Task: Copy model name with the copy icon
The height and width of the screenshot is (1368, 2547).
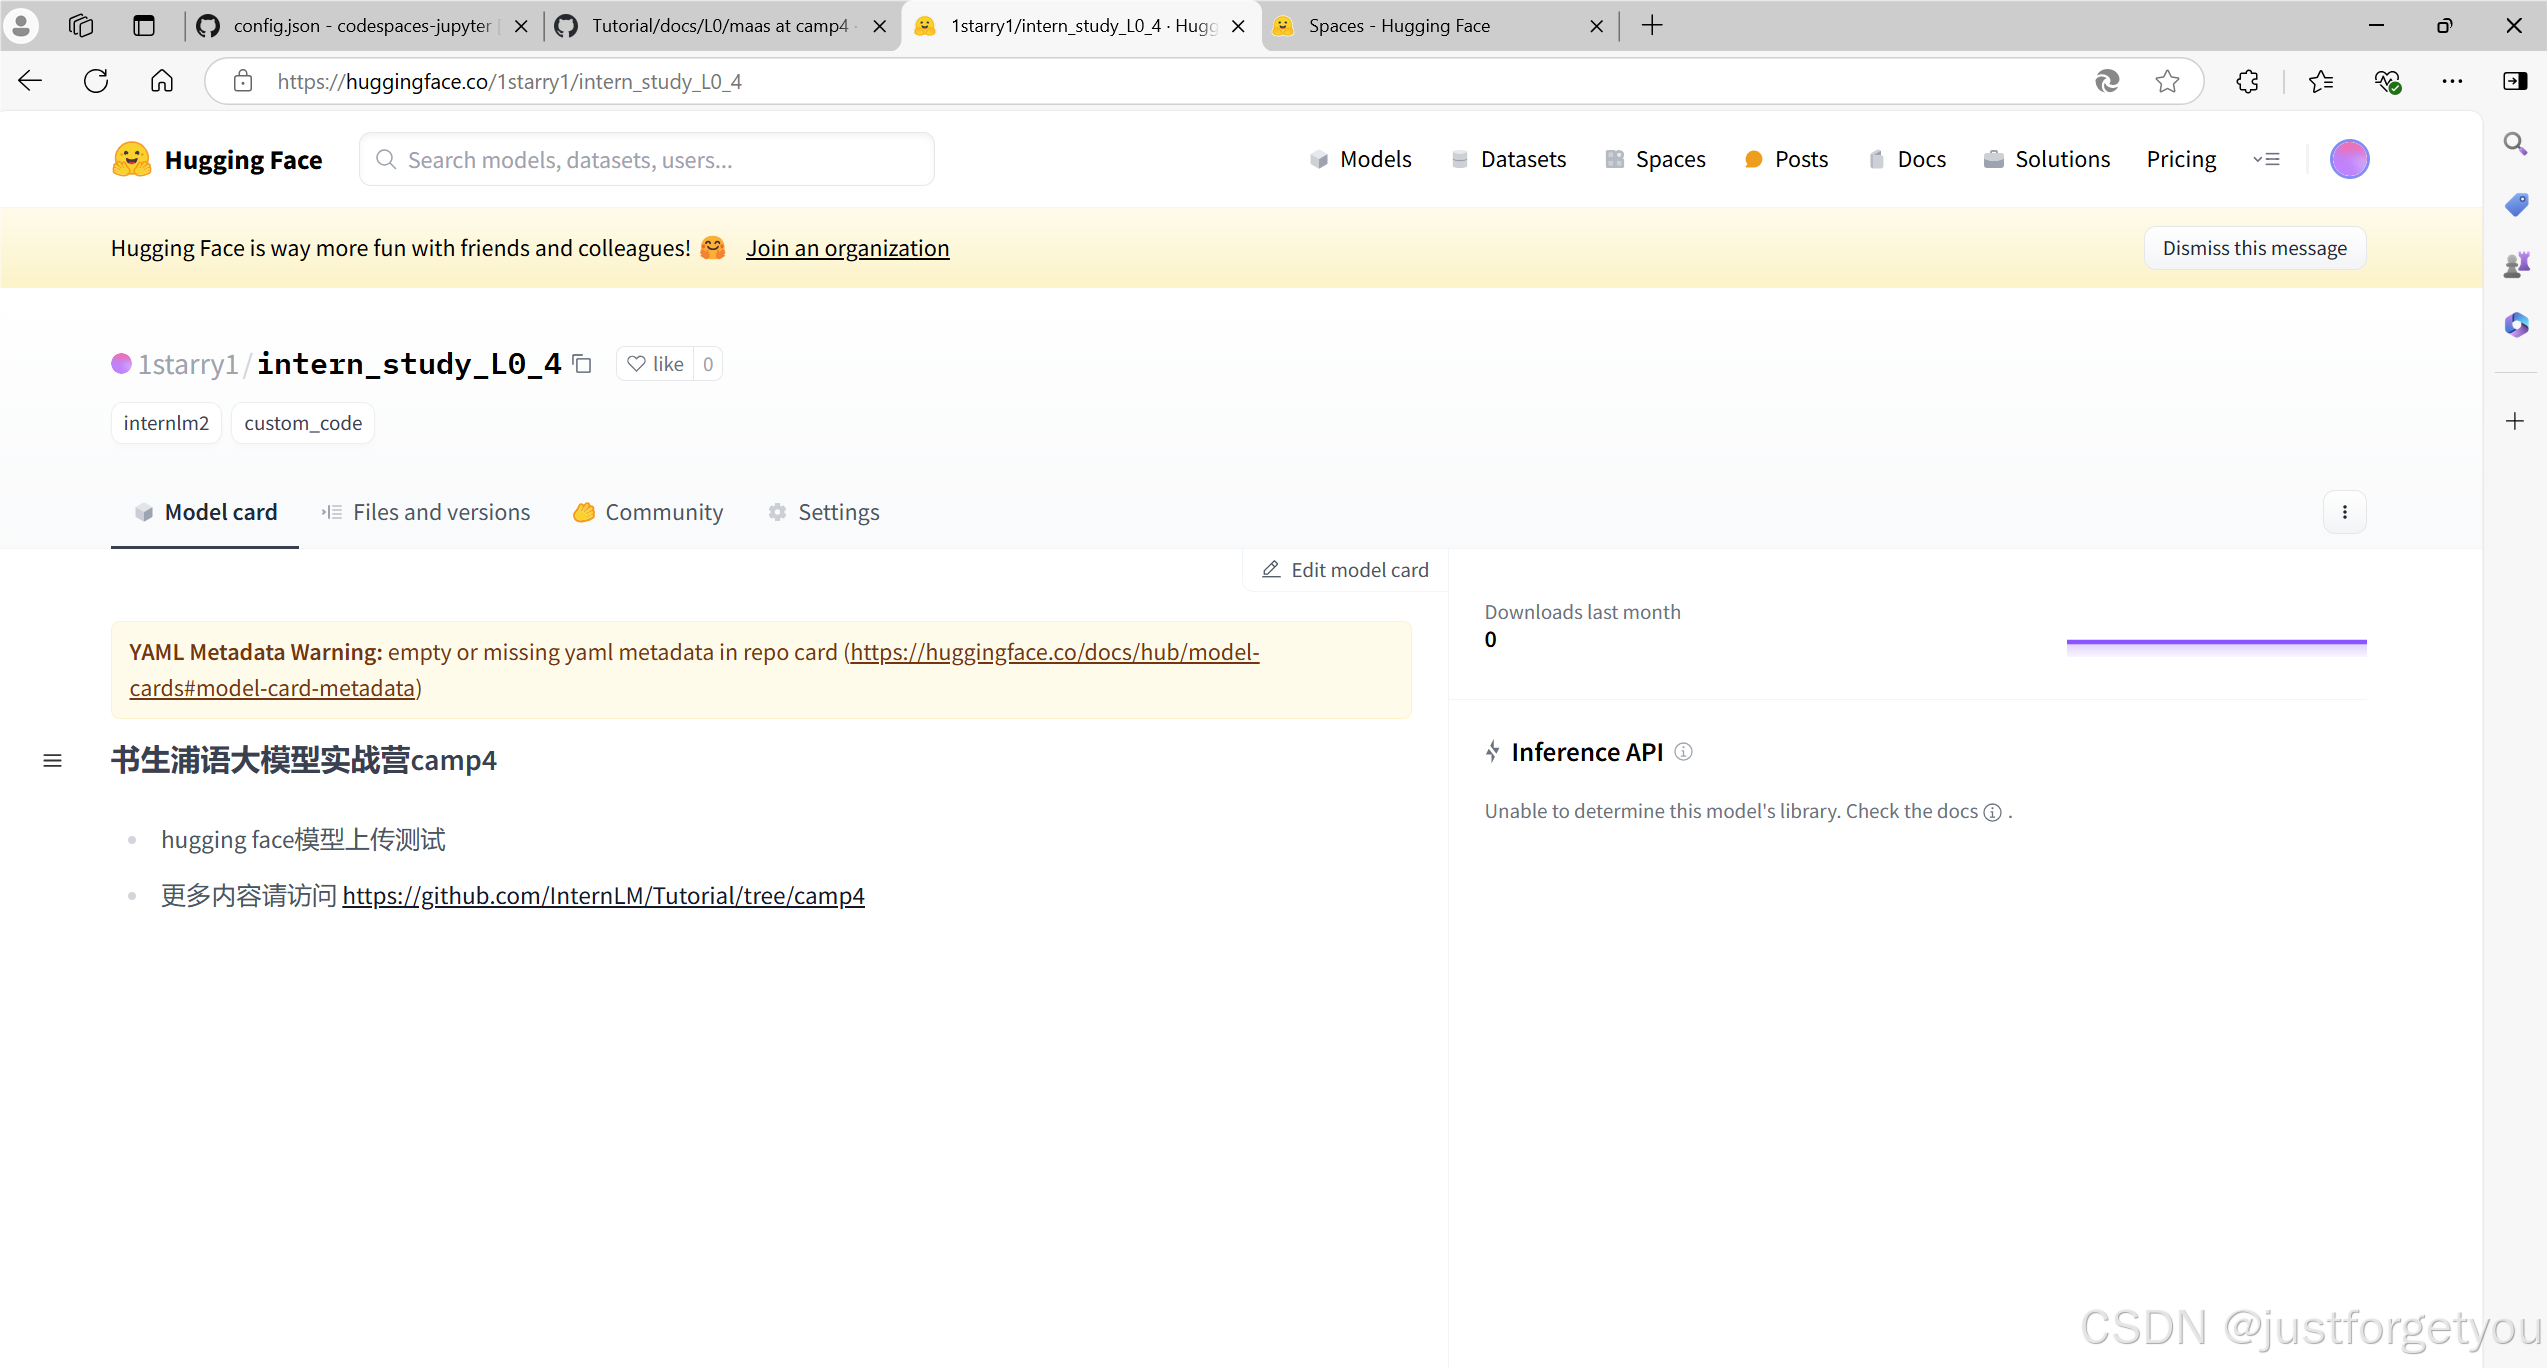Action: click(x=582, y=364)
